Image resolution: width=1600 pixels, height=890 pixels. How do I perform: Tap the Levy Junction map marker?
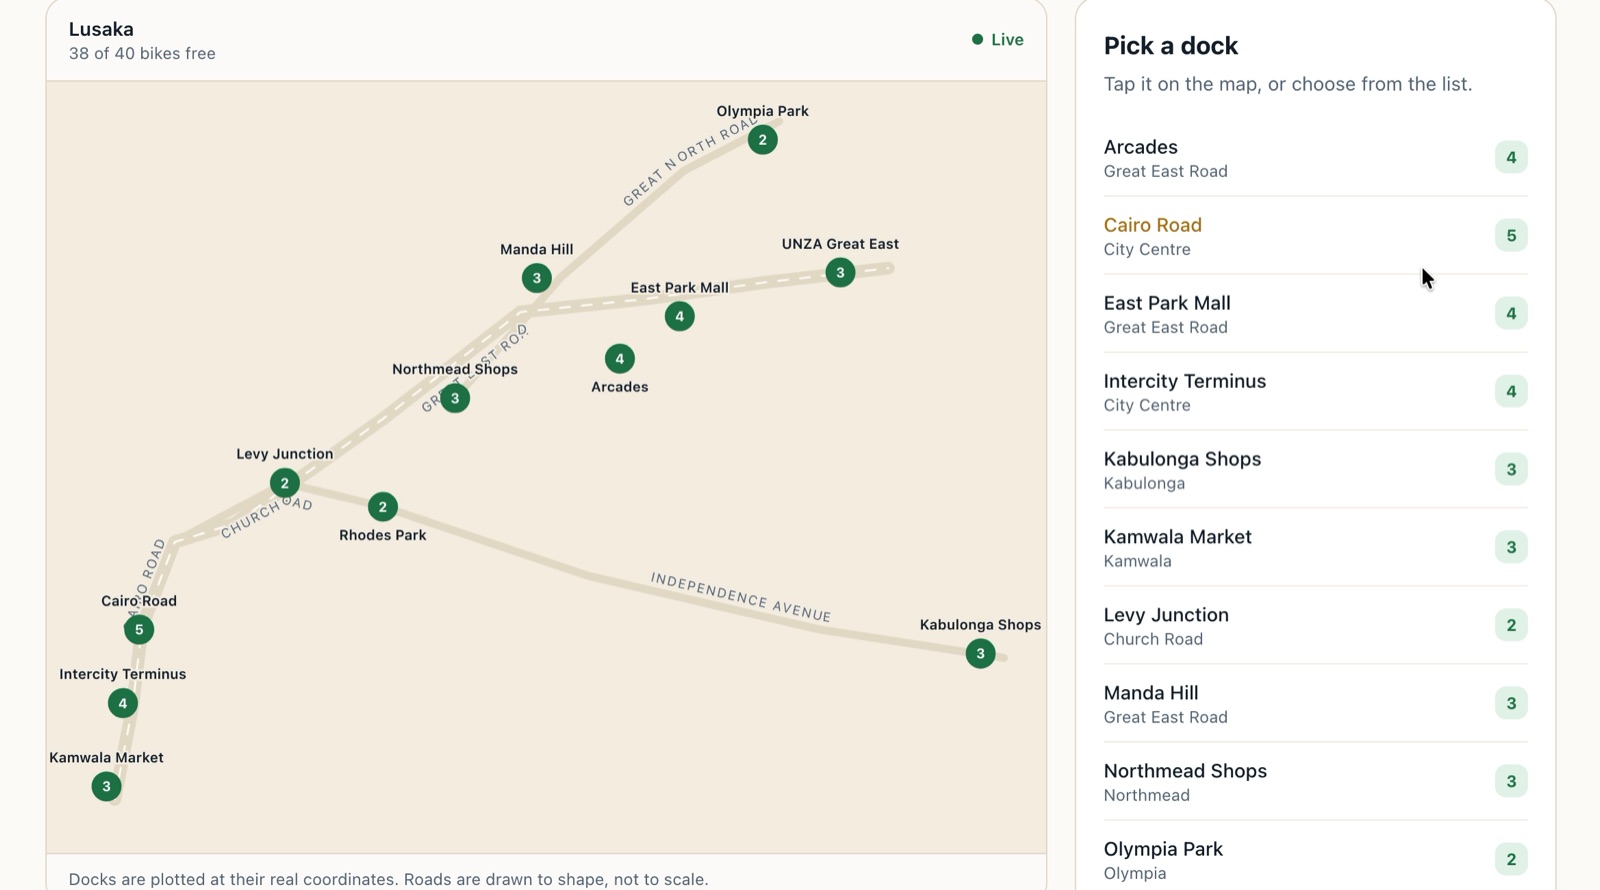[285, 483]
